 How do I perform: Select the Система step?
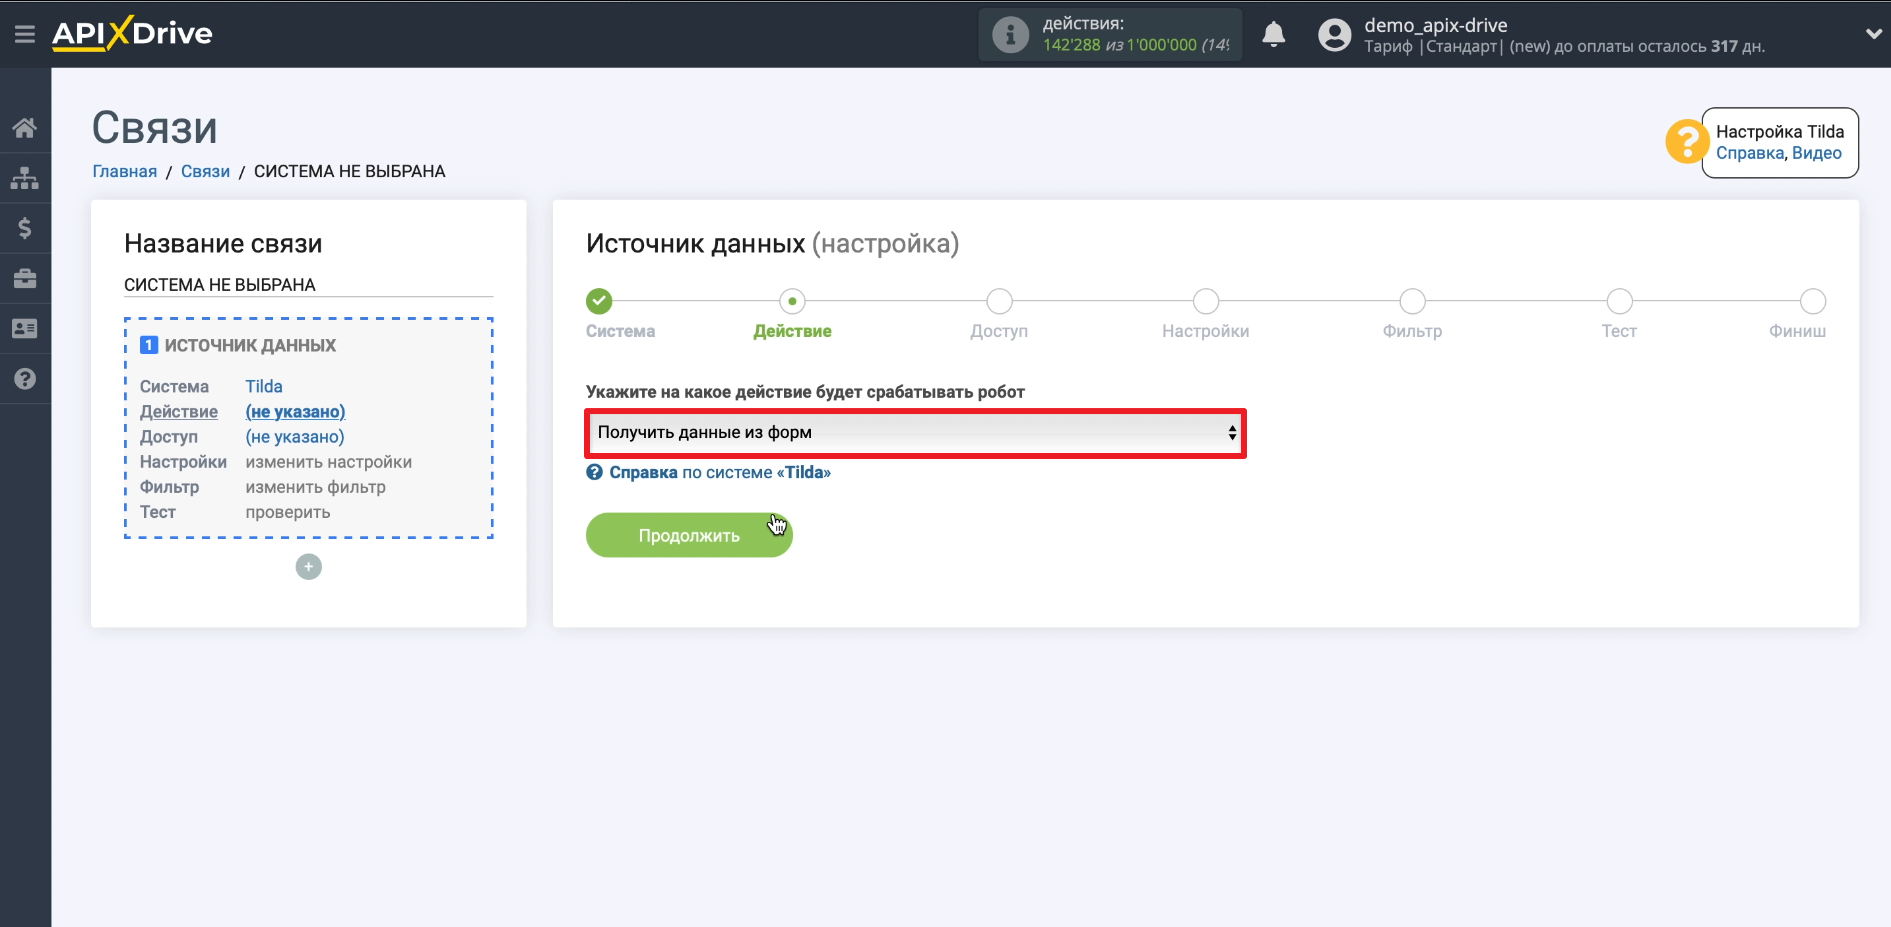point(599,301)
